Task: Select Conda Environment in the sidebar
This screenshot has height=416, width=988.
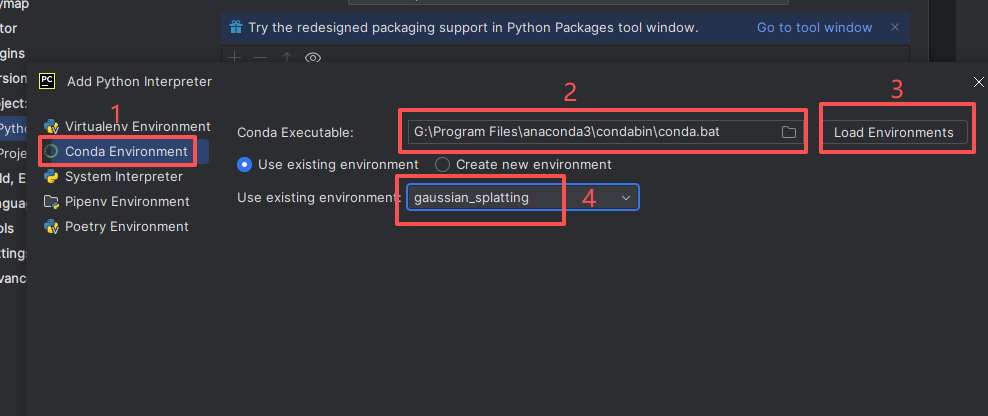Action: point(125,152)
